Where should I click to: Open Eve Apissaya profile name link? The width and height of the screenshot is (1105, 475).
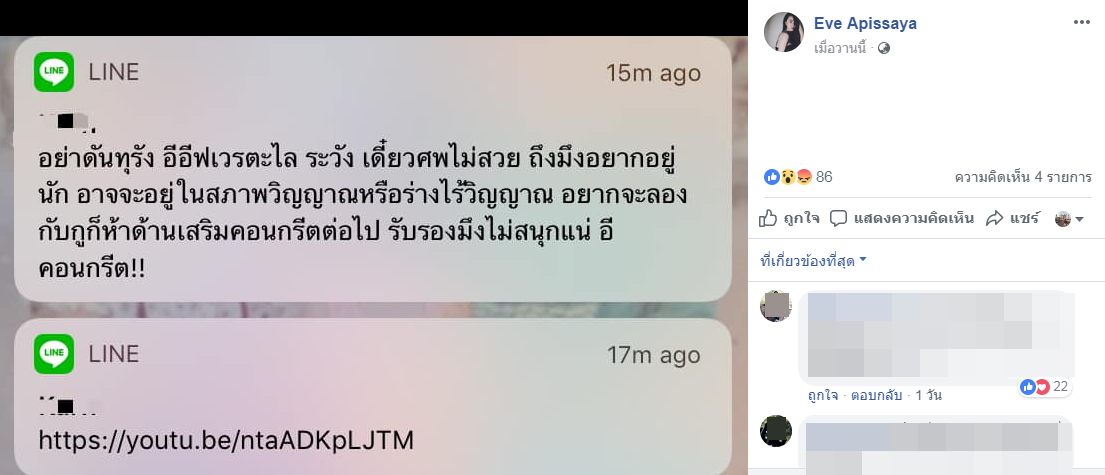[865, 23]
